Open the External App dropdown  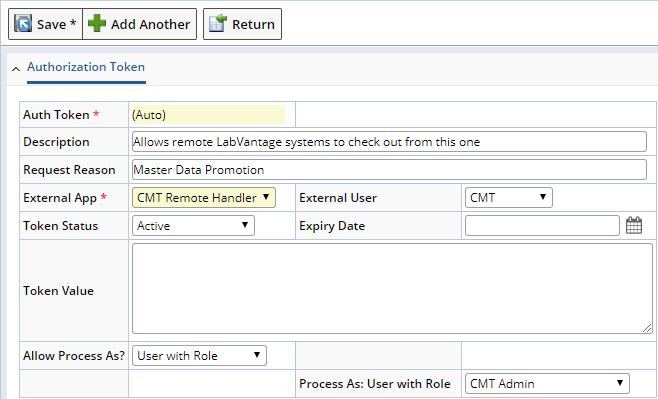(x=204, y=198)
